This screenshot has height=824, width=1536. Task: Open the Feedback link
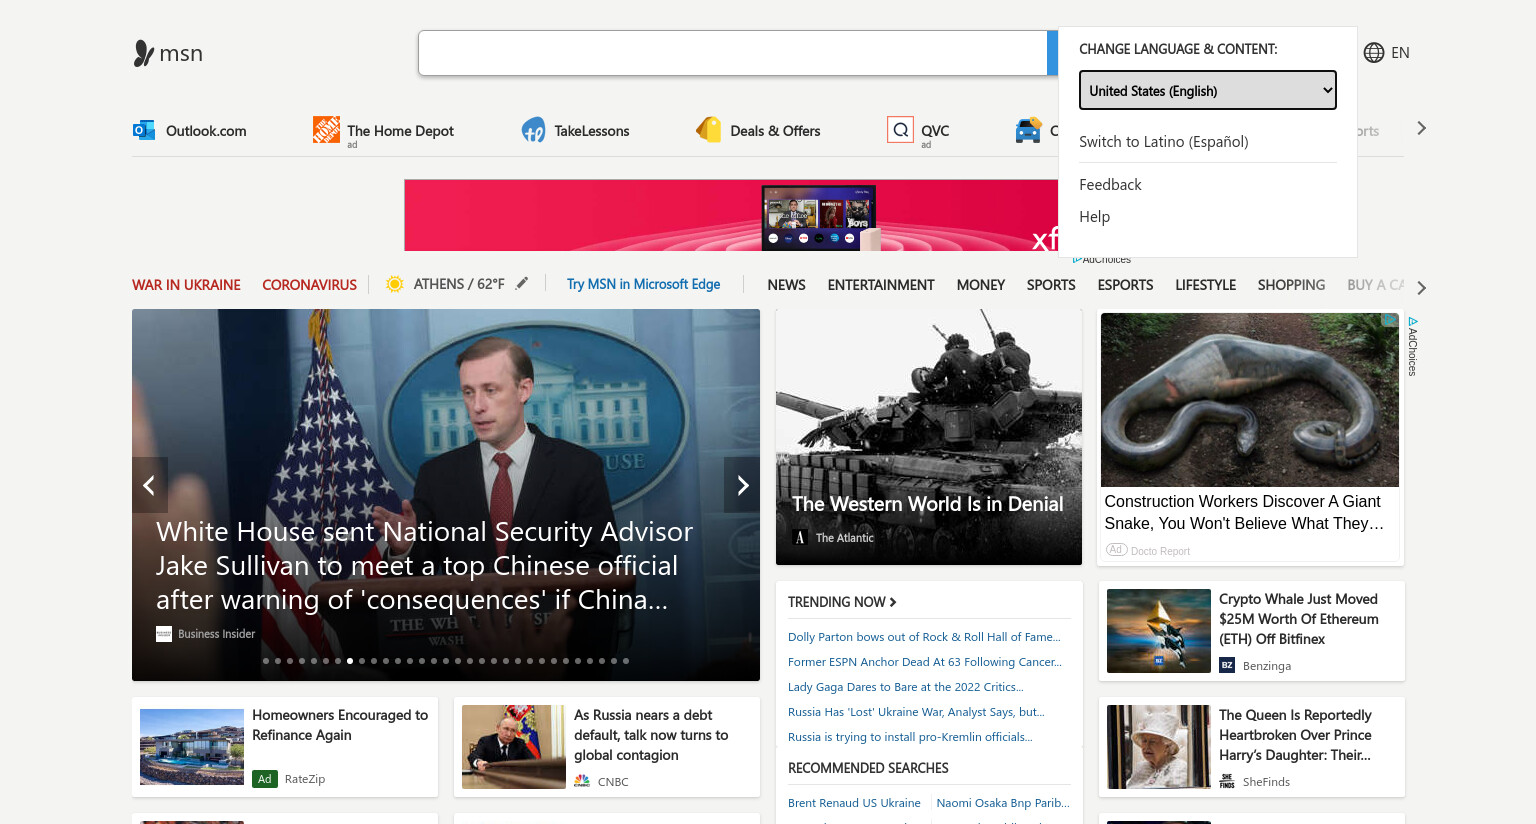pyautogui.click(x=1110, y=185)
